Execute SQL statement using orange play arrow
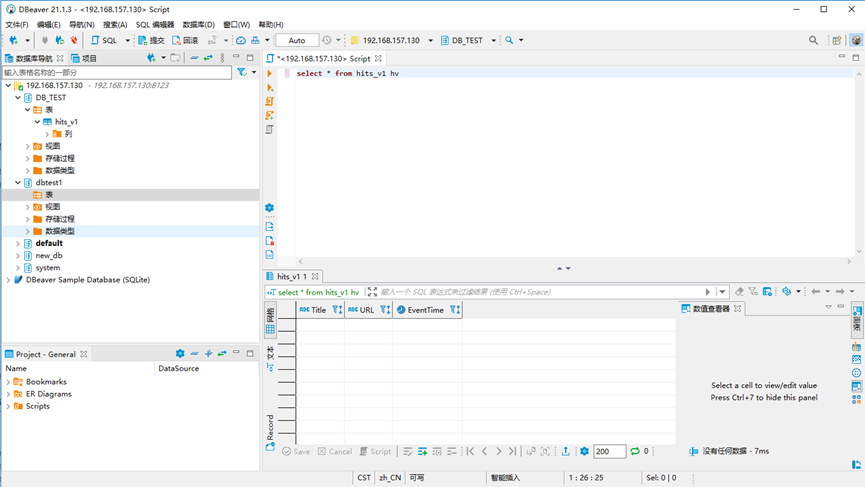865x487 pixels. click(x=269, y=73)
